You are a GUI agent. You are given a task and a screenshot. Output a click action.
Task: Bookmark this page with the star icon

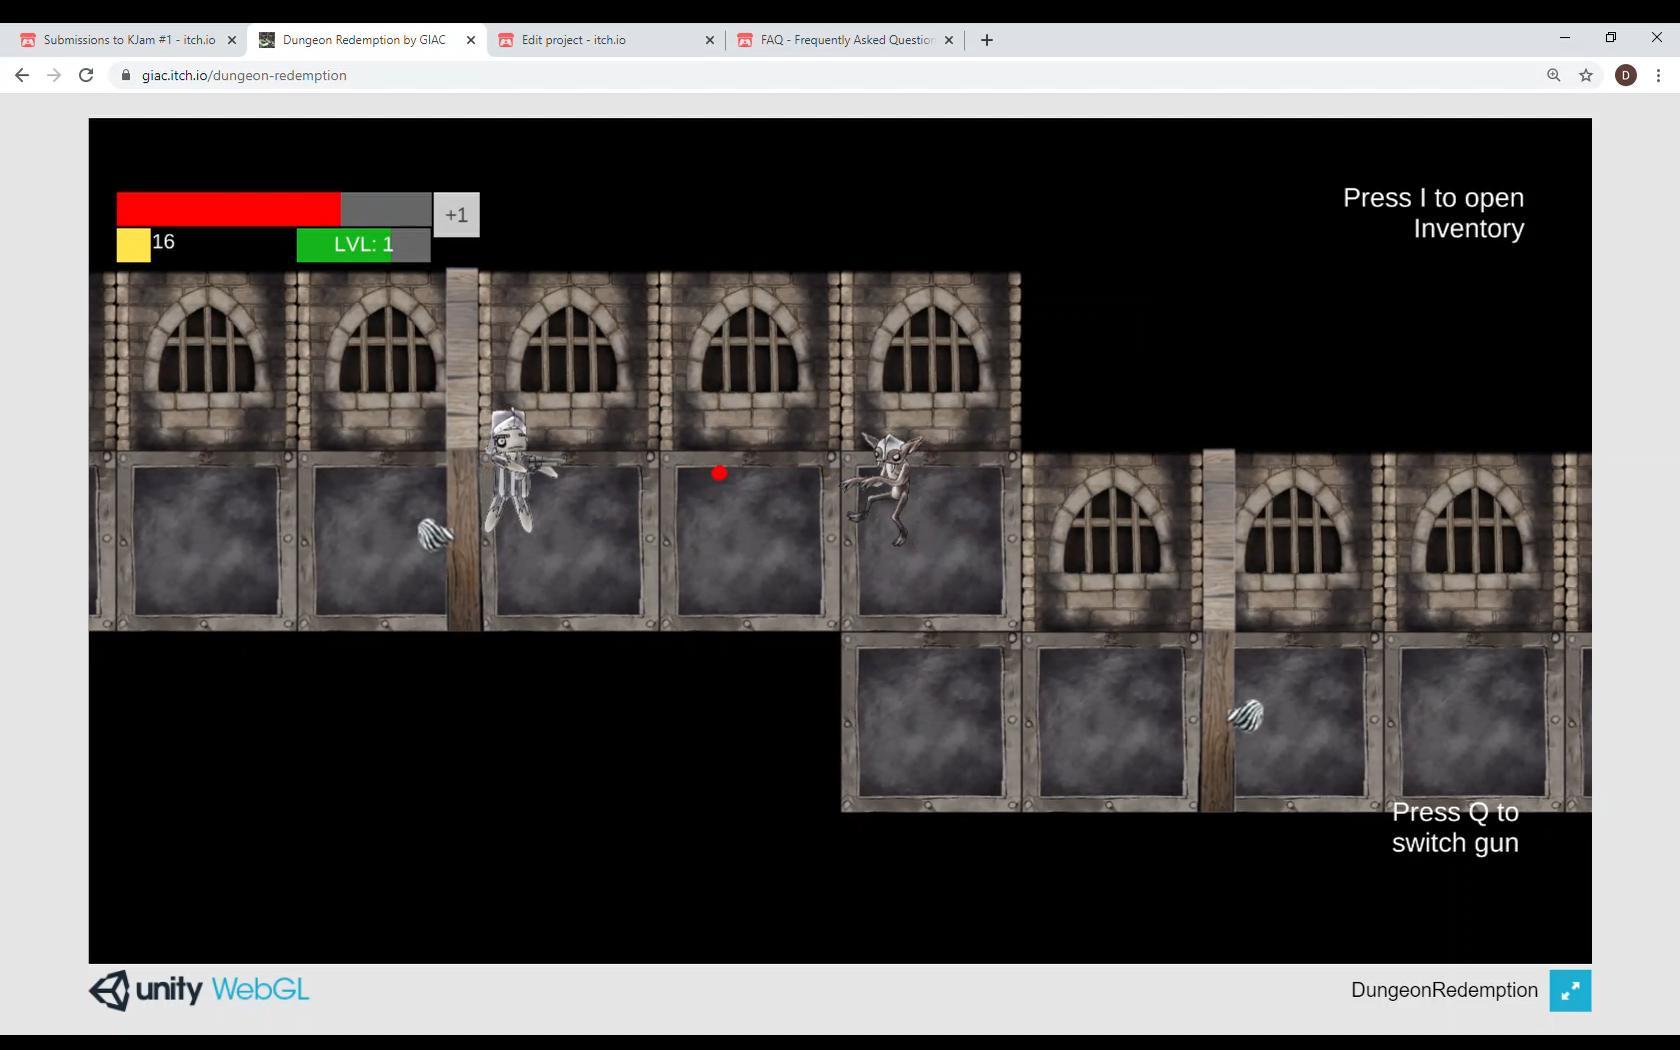click(x=1586, y=75)
